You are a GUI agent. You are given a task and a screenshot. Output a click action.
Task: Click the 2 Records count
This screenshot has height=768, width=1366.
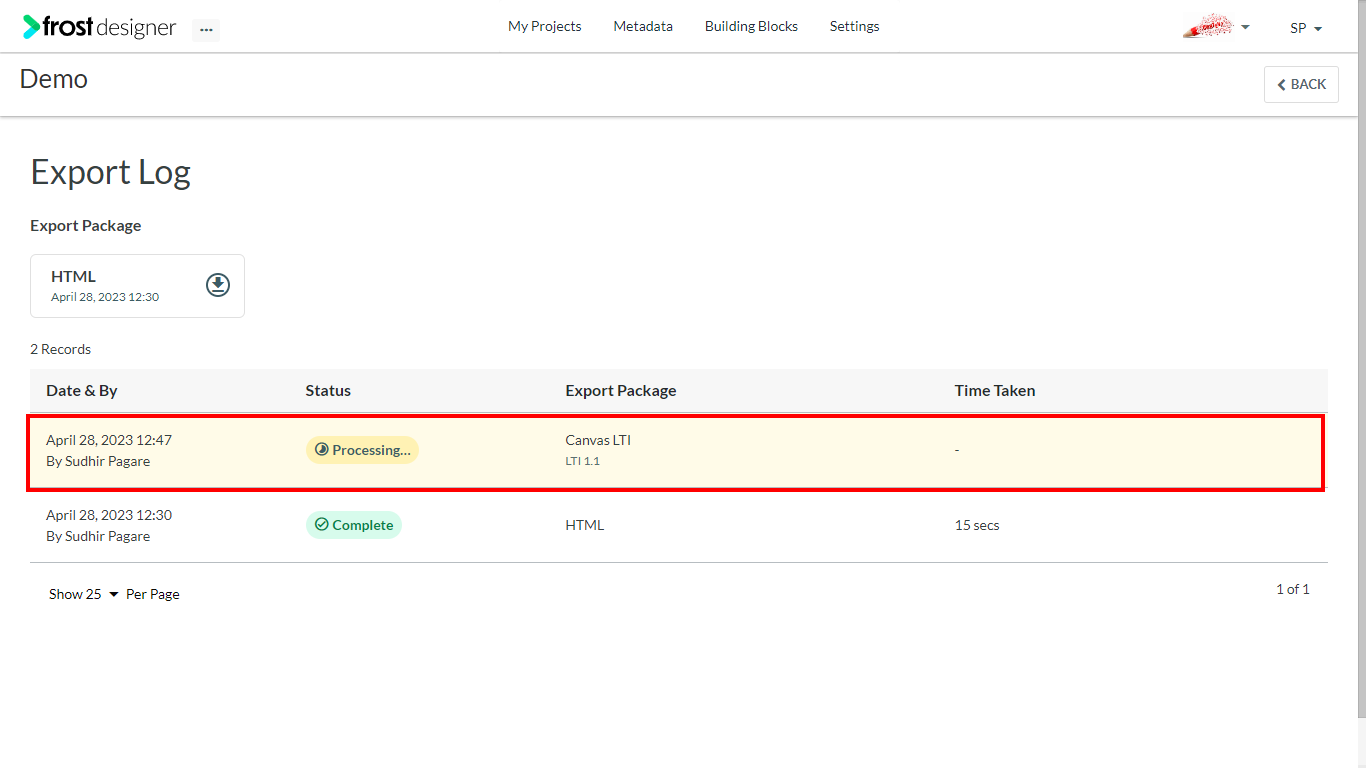coord(61,349)
